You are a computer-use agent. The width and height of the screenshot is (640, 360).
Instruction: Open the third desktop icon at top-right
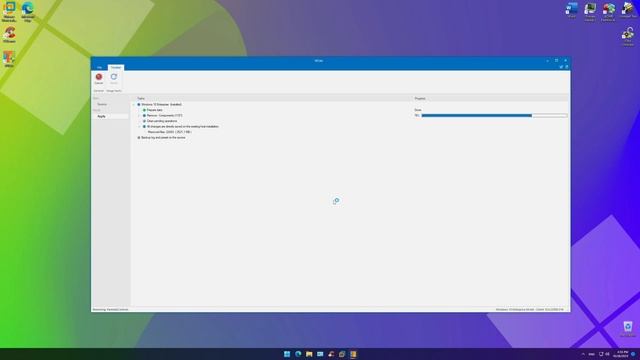pyautogui.click(x=608, y=11)
